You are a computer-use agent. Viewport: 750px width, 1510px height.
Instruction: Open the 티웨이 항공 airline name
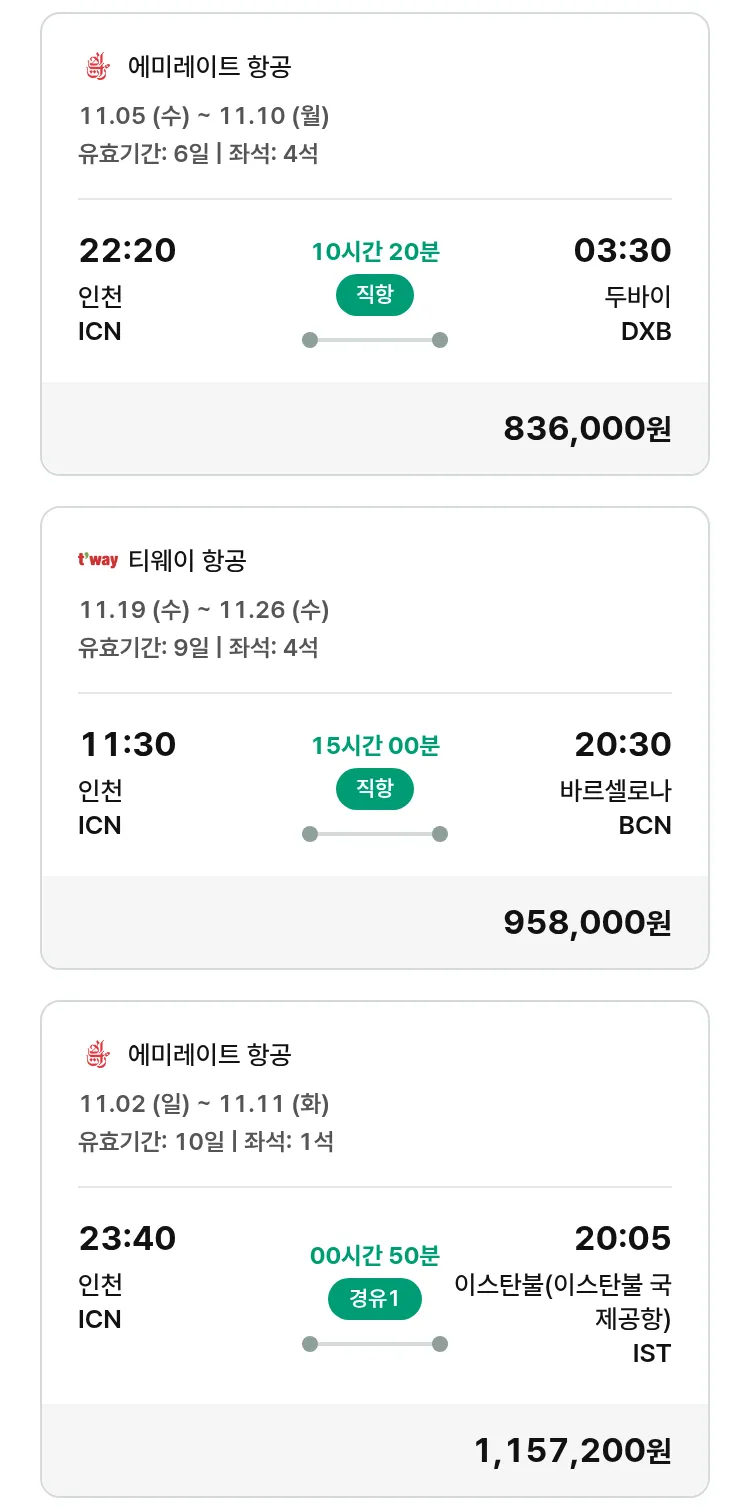point(187,561)
